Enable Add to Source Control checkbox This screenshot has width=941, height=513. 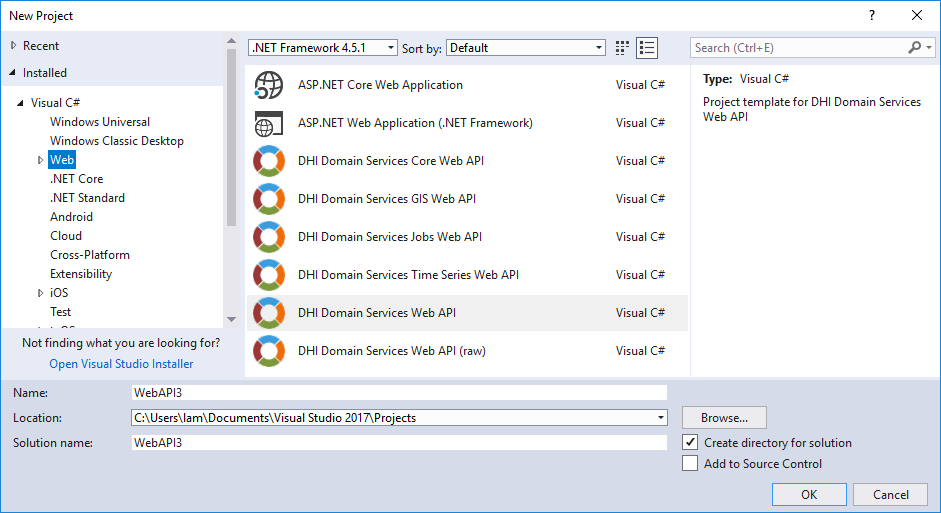click(690, 464)
